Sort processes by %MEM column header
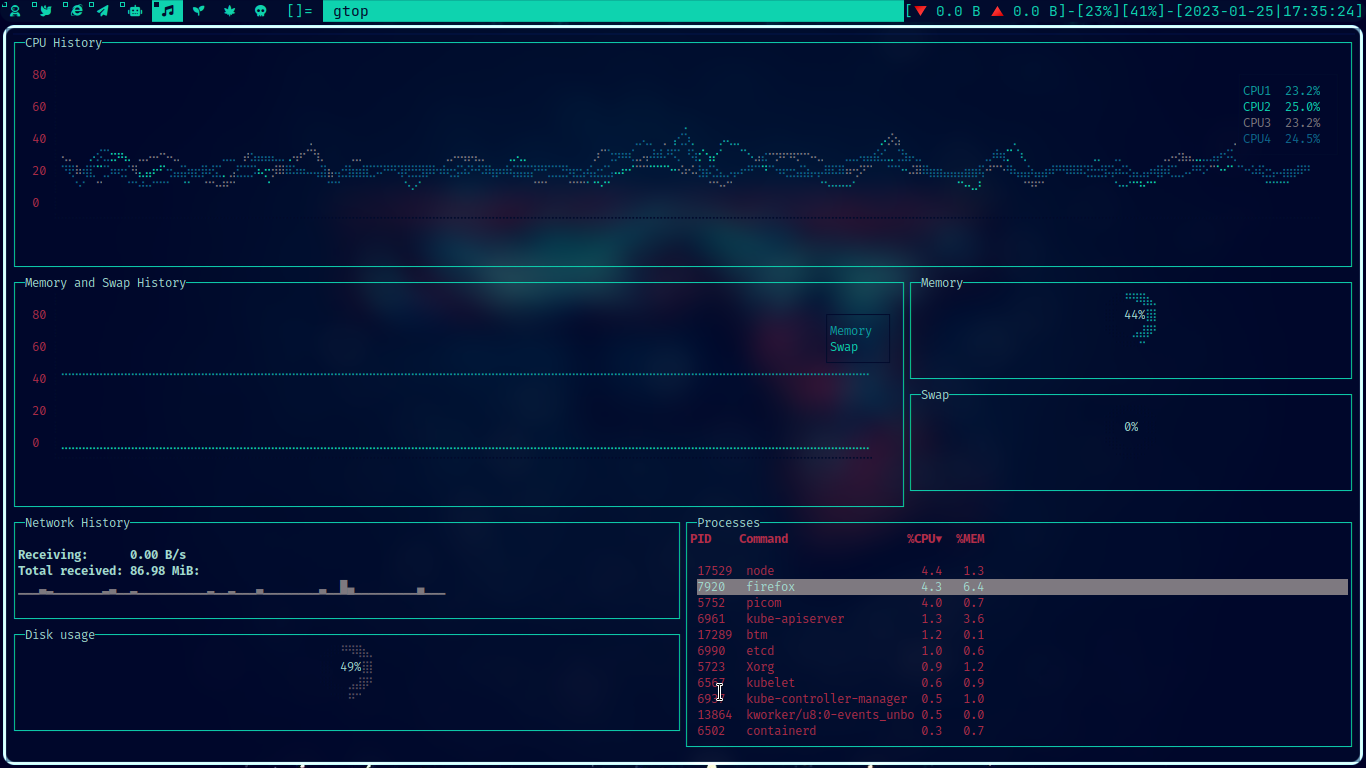 pyautogui.click(x=969, y=539)
